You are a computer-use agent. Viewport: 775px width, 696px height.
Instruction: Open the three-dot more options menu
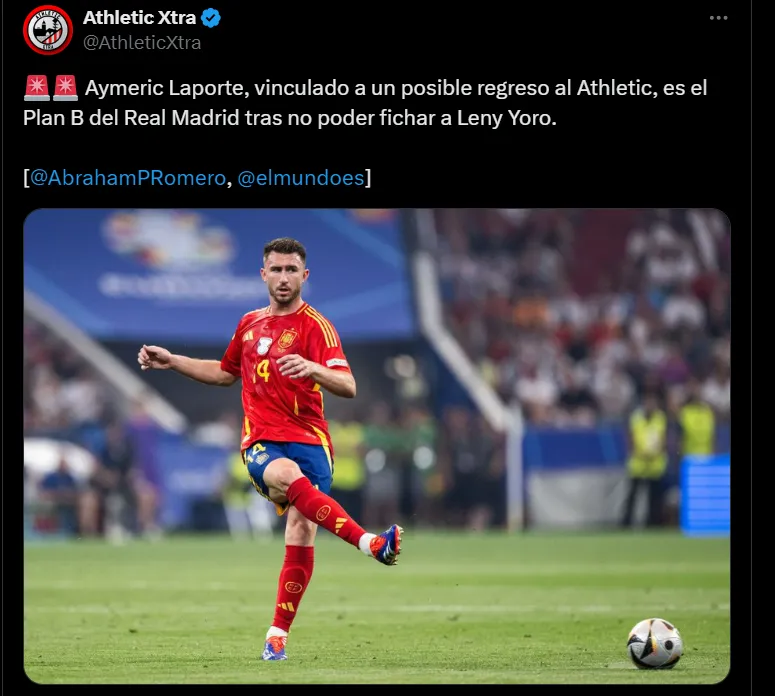tap(718, 18)
